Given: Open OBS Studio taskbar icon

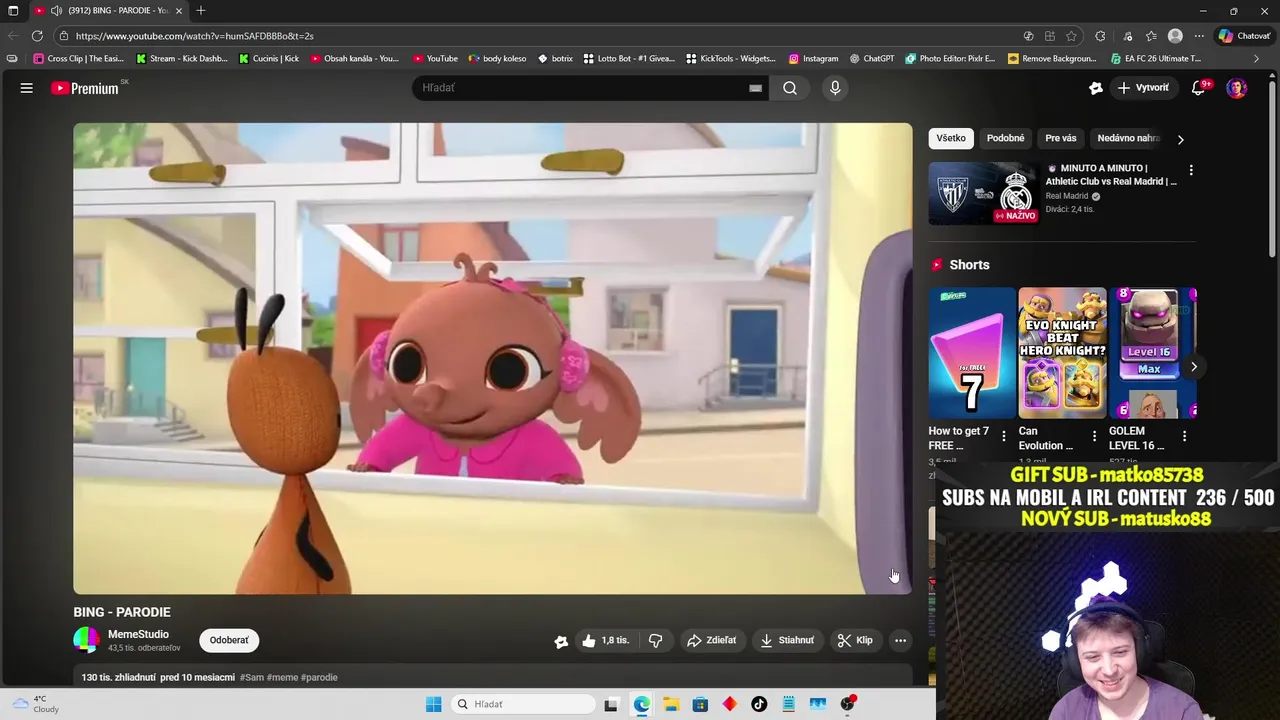Looking at the screenshot, I should click(848, 704).
